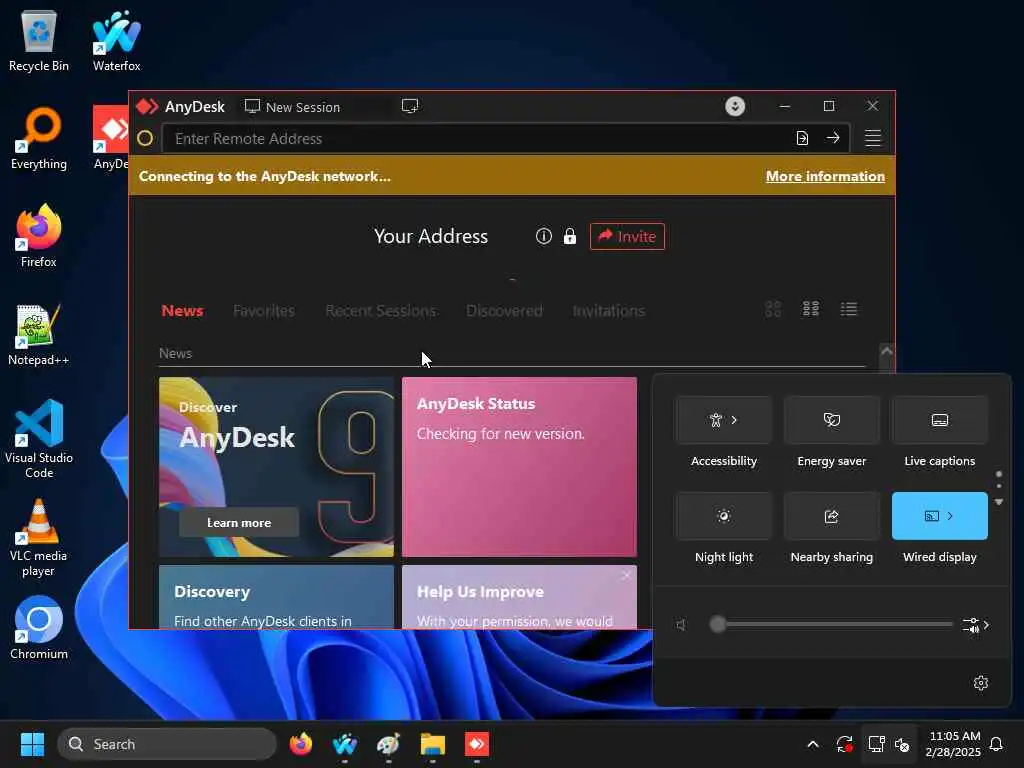Click the connection status circle icon

(x=145, y=138)
